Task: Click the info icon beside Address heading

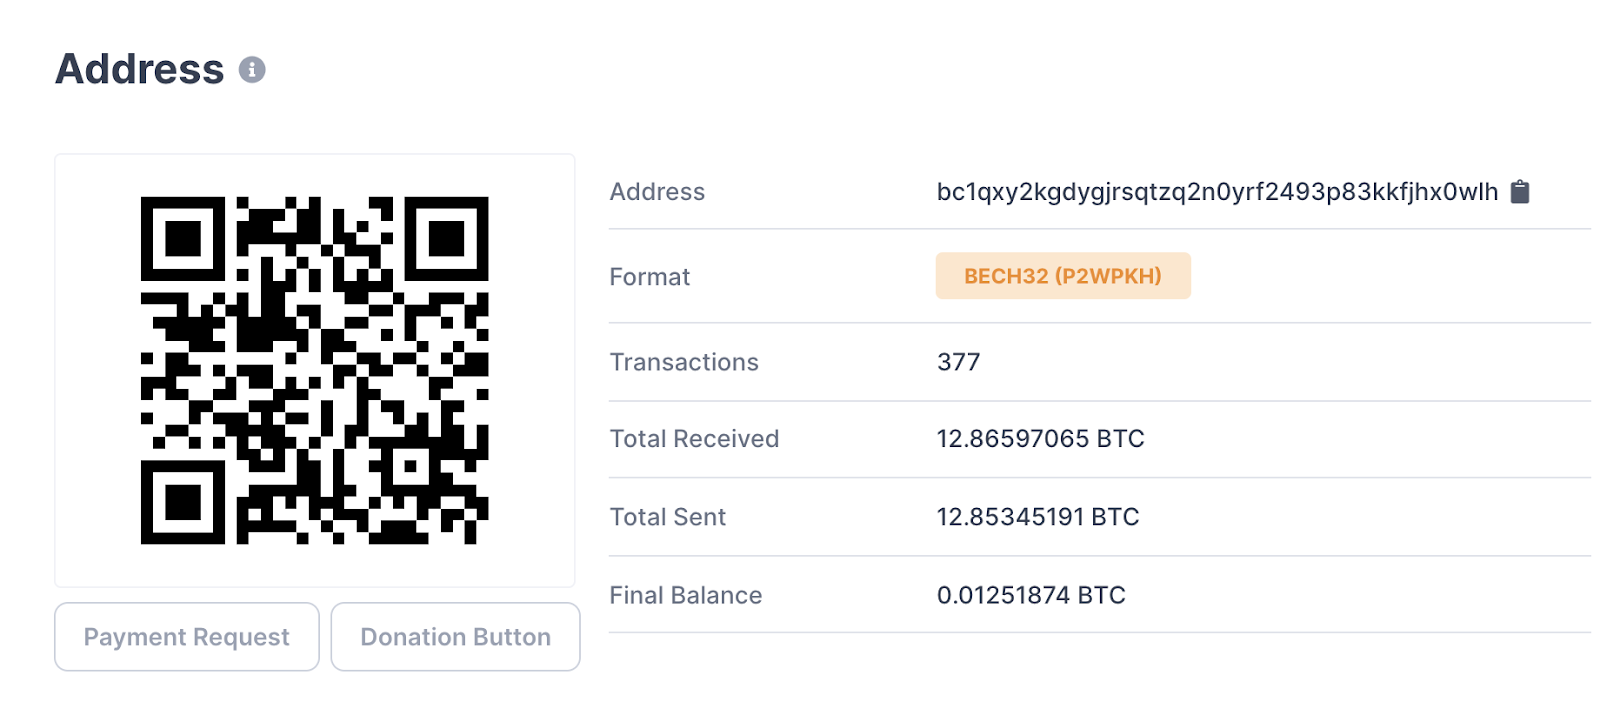Action: click(252, 70)
